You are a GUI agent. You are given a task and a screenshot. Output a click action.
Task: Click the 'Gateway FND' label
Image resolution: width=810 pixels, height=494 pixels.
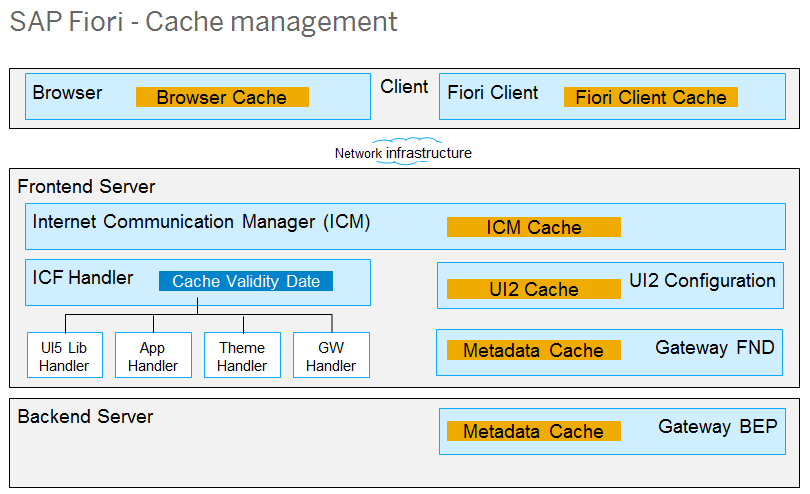pos(714,348)
